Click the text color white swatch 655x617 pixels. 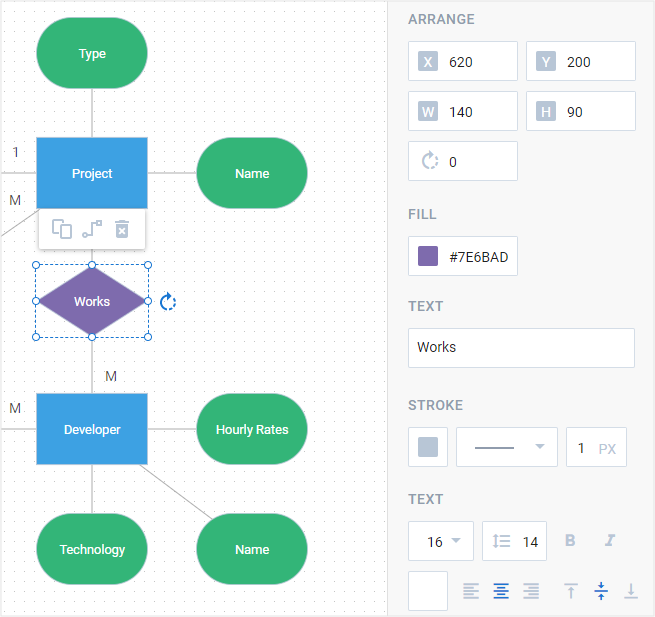tap(428, 591)
